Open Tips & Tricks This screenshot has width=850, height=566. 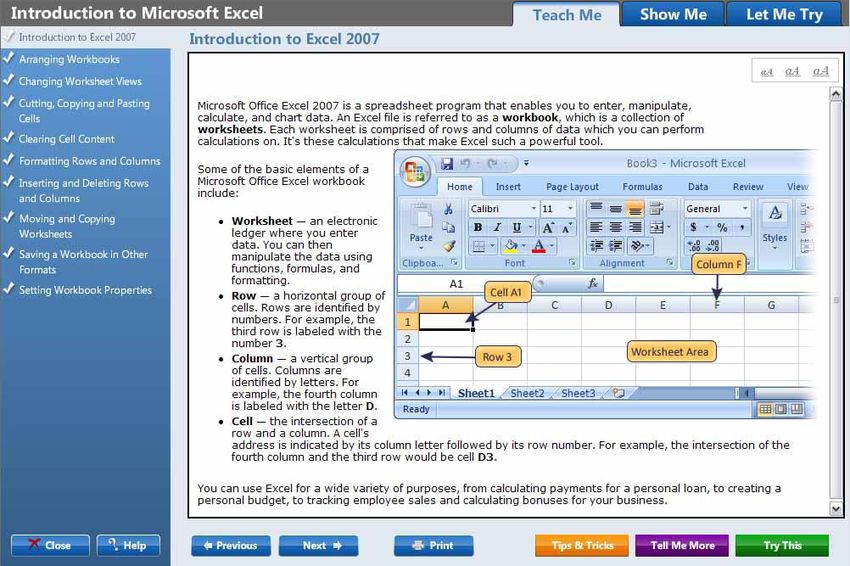(x=582, y=546)
